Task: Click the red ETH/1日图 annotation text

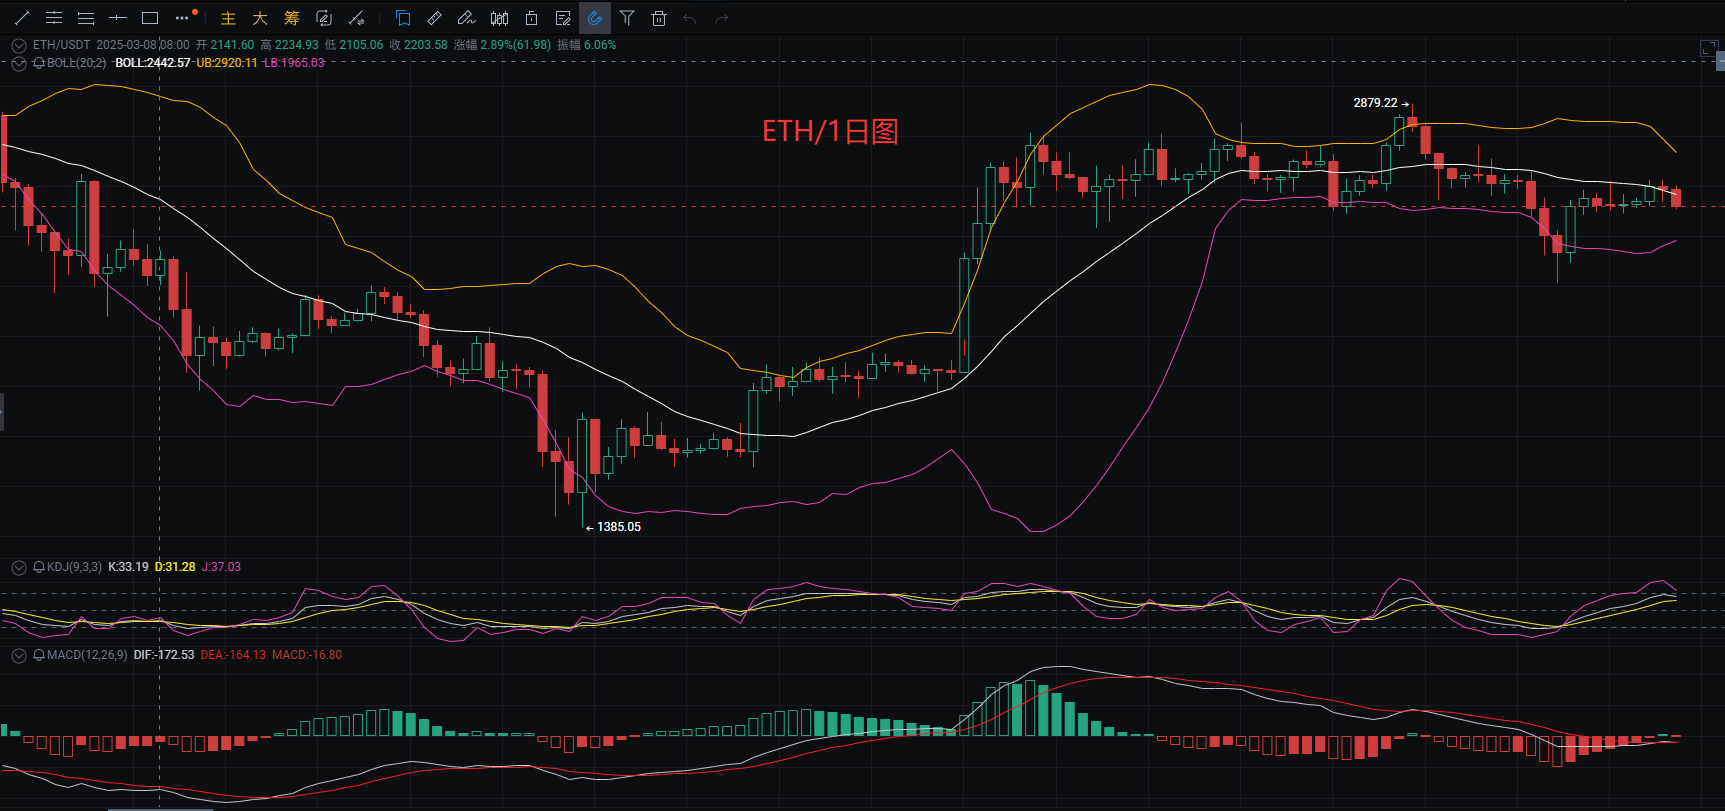Action: pos(830,132)
